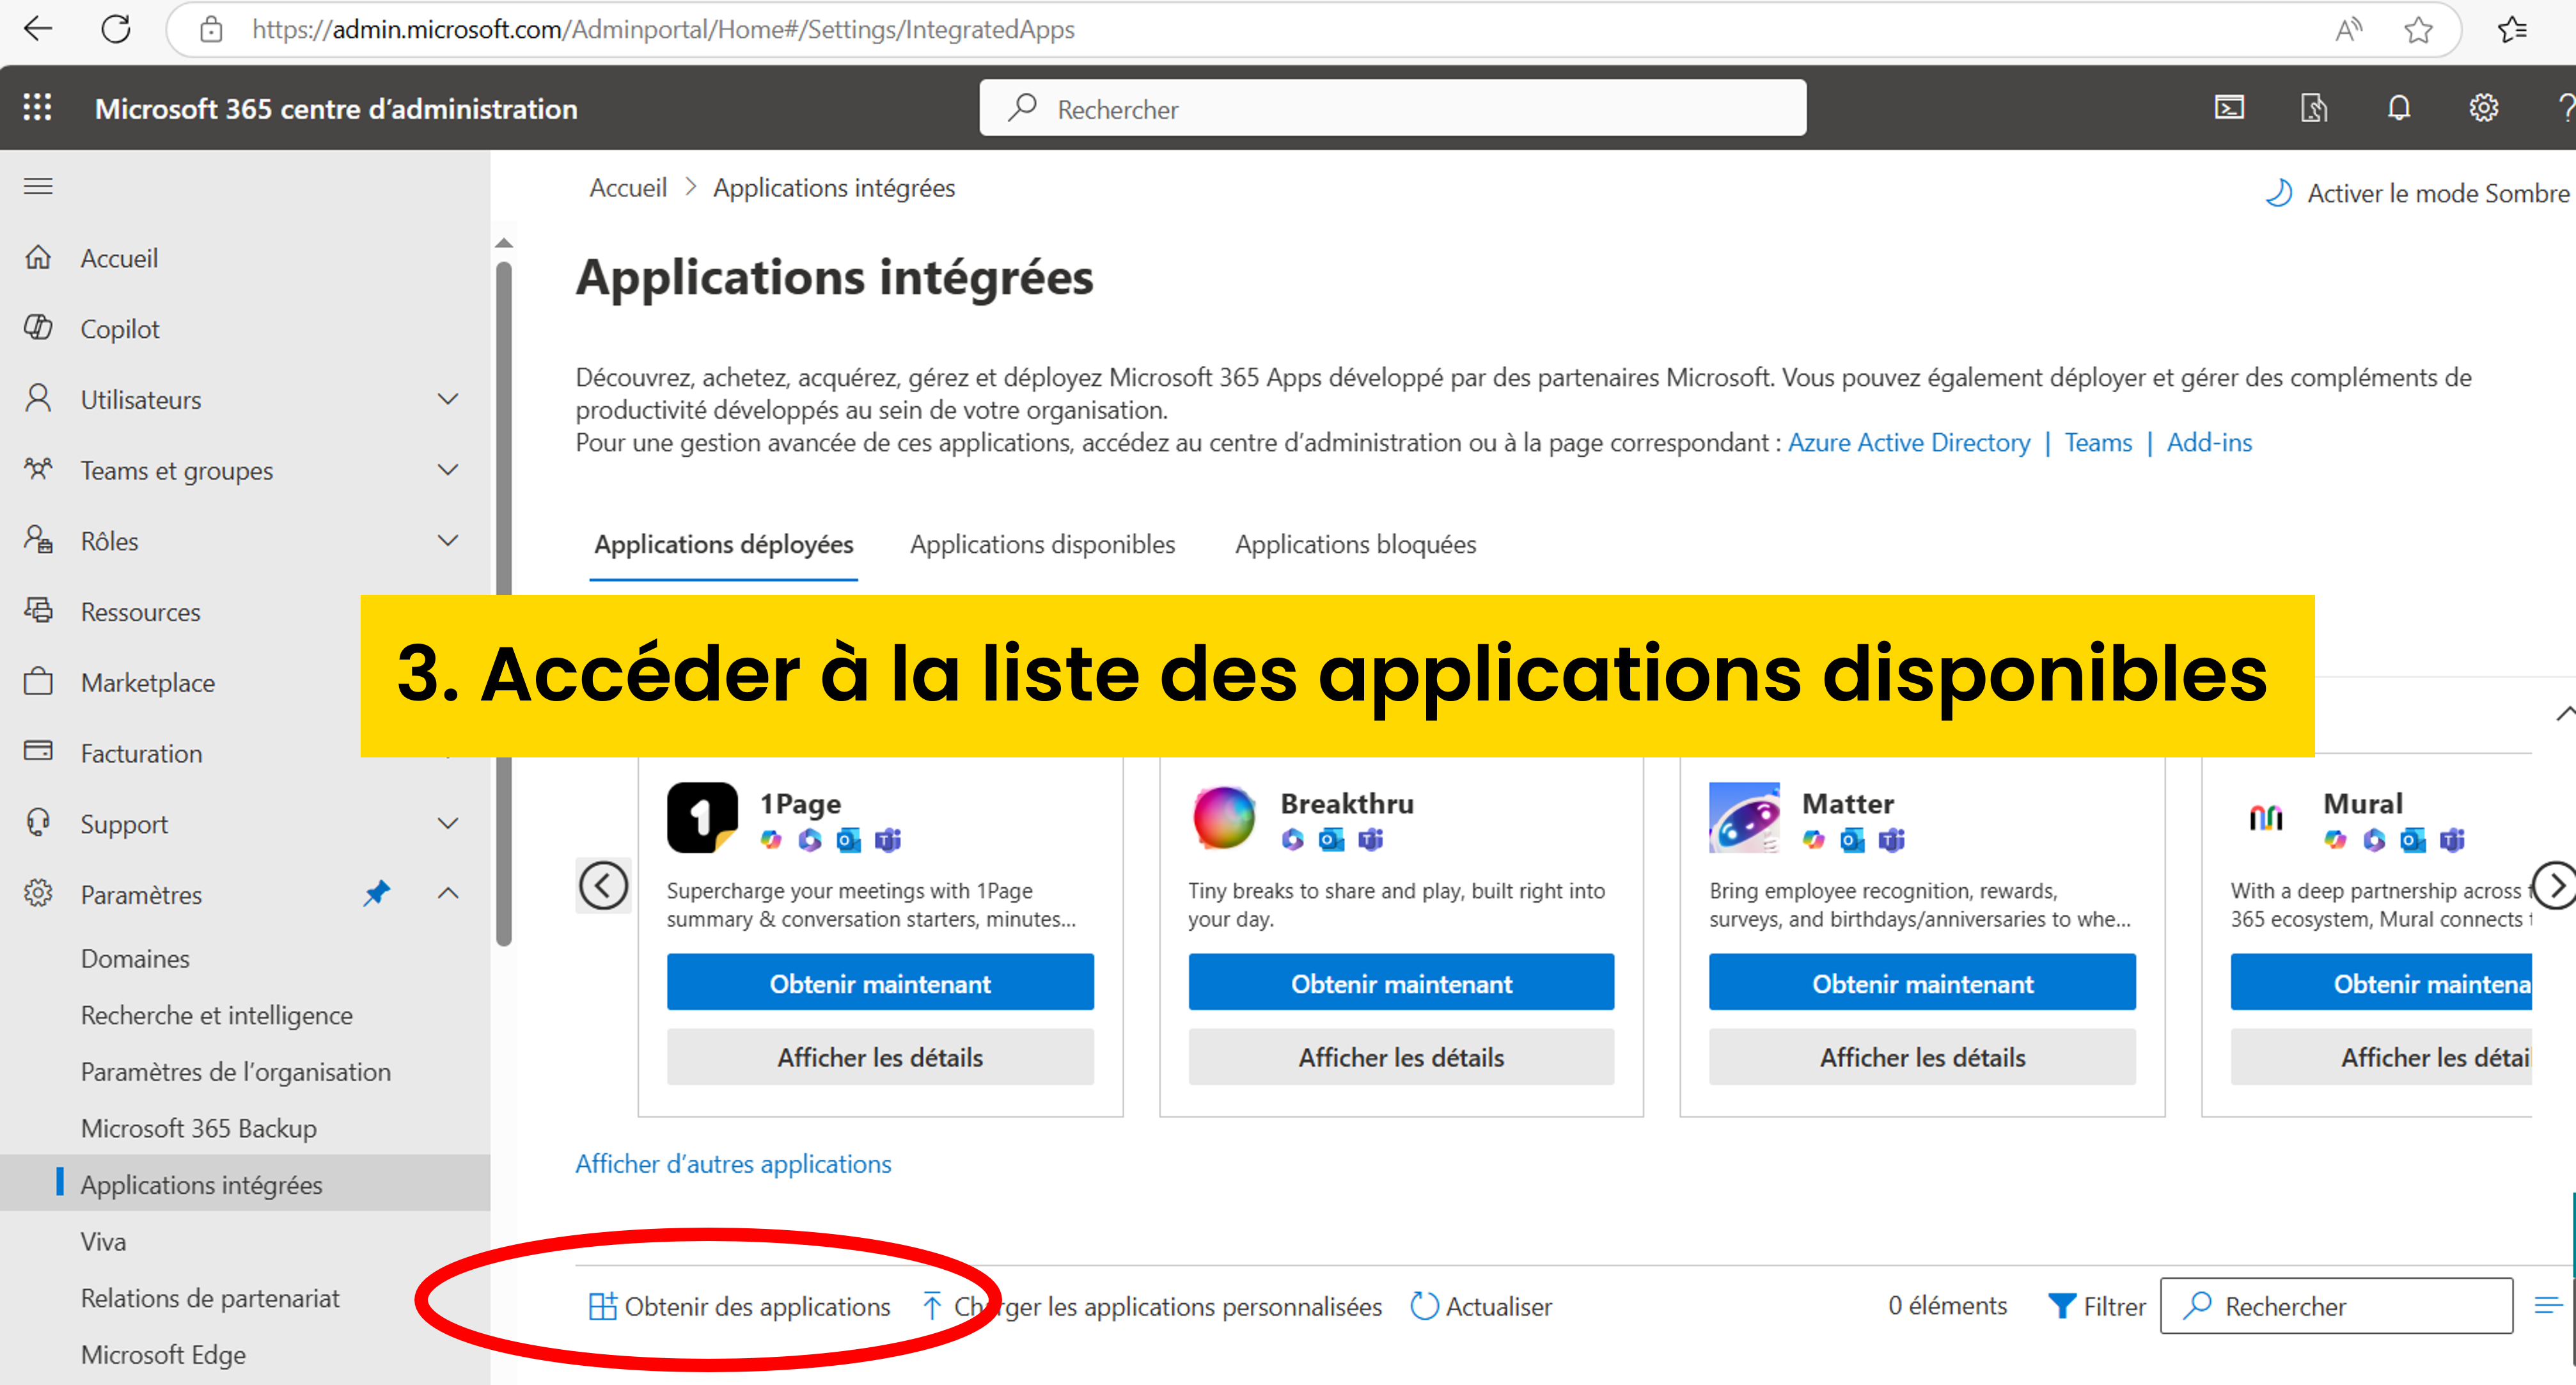Favorite this page with star icon
2576x1385 pixels.
click(2418, 30)
